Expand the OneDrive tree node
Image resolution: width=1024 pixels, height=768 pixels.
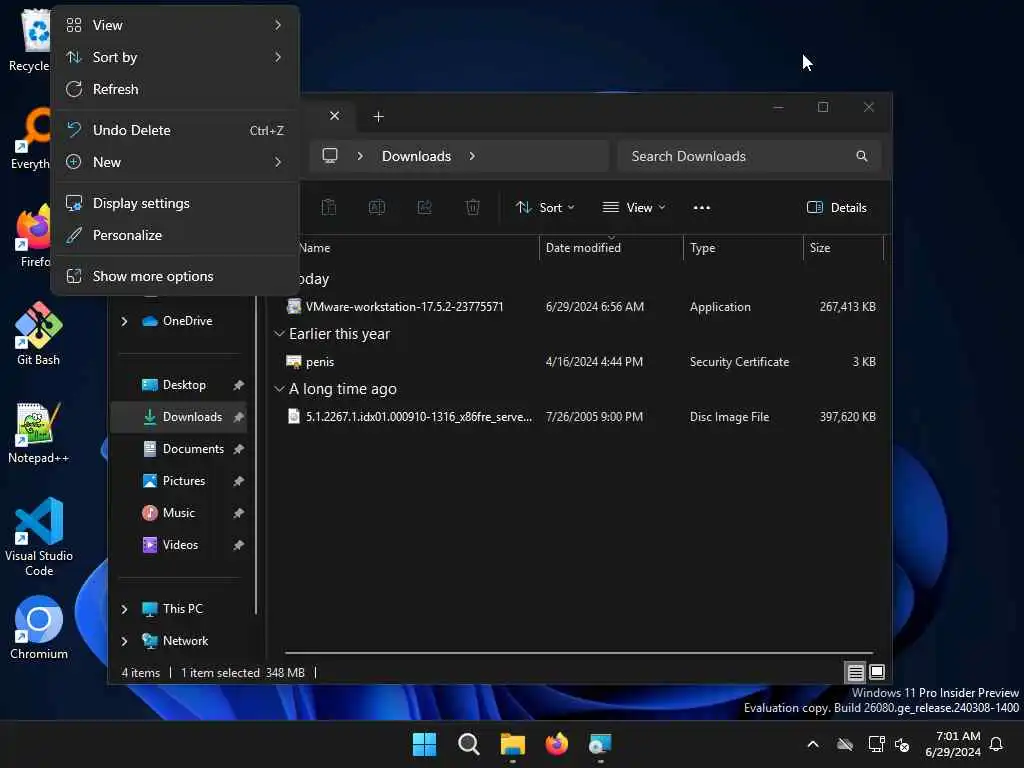pos(124,321)
